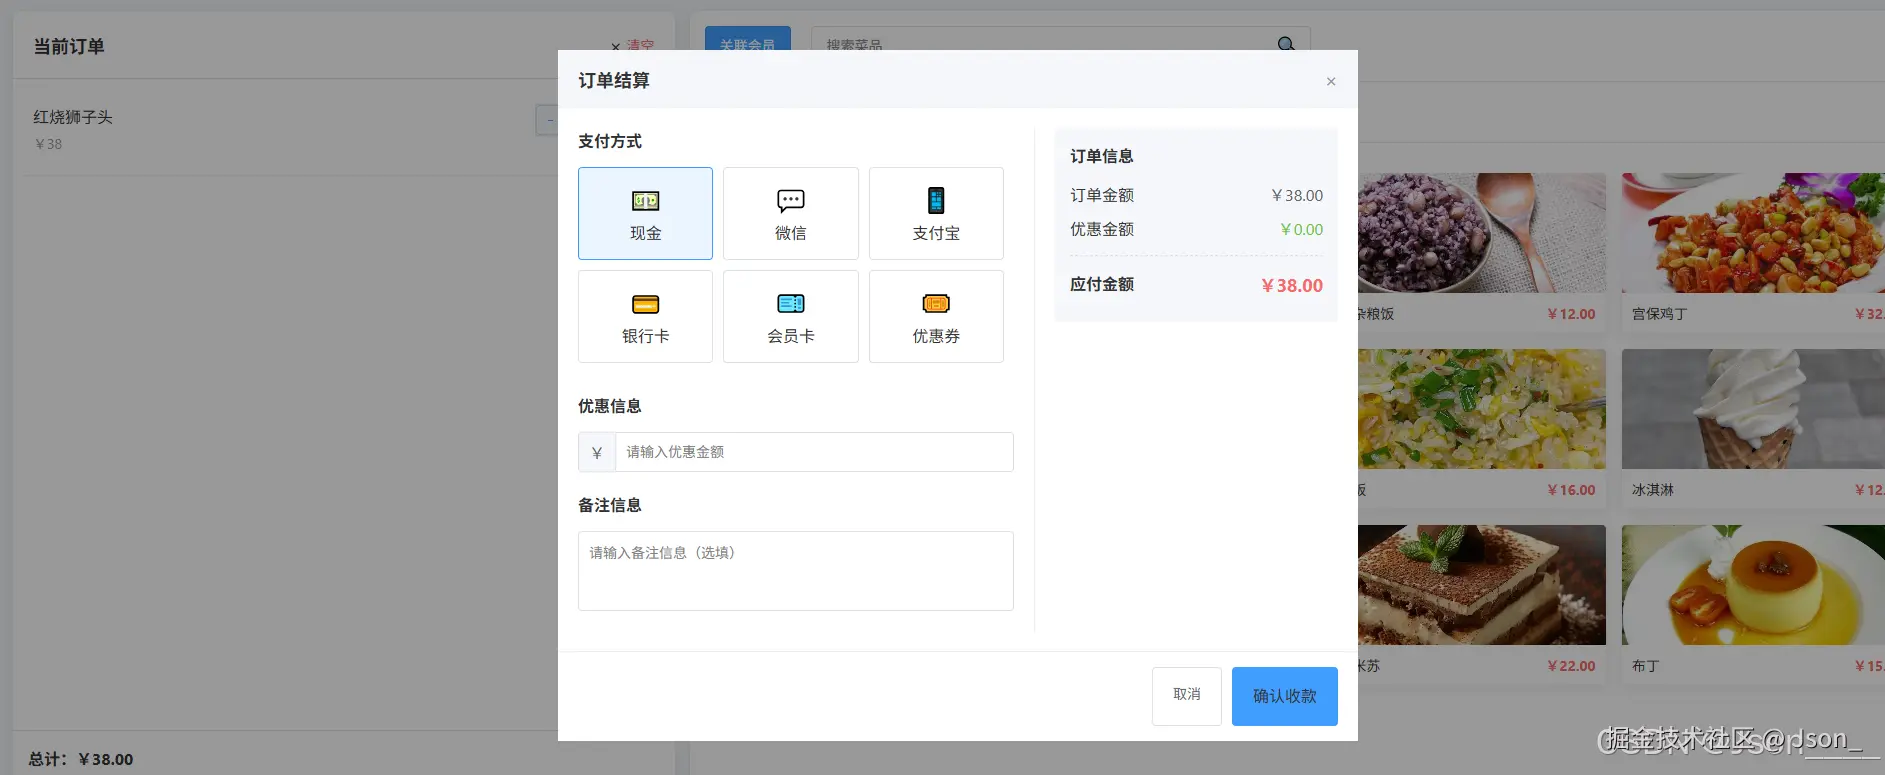
Task: Click the 订单结算 dialog title
Action: (x=614, y=80)
